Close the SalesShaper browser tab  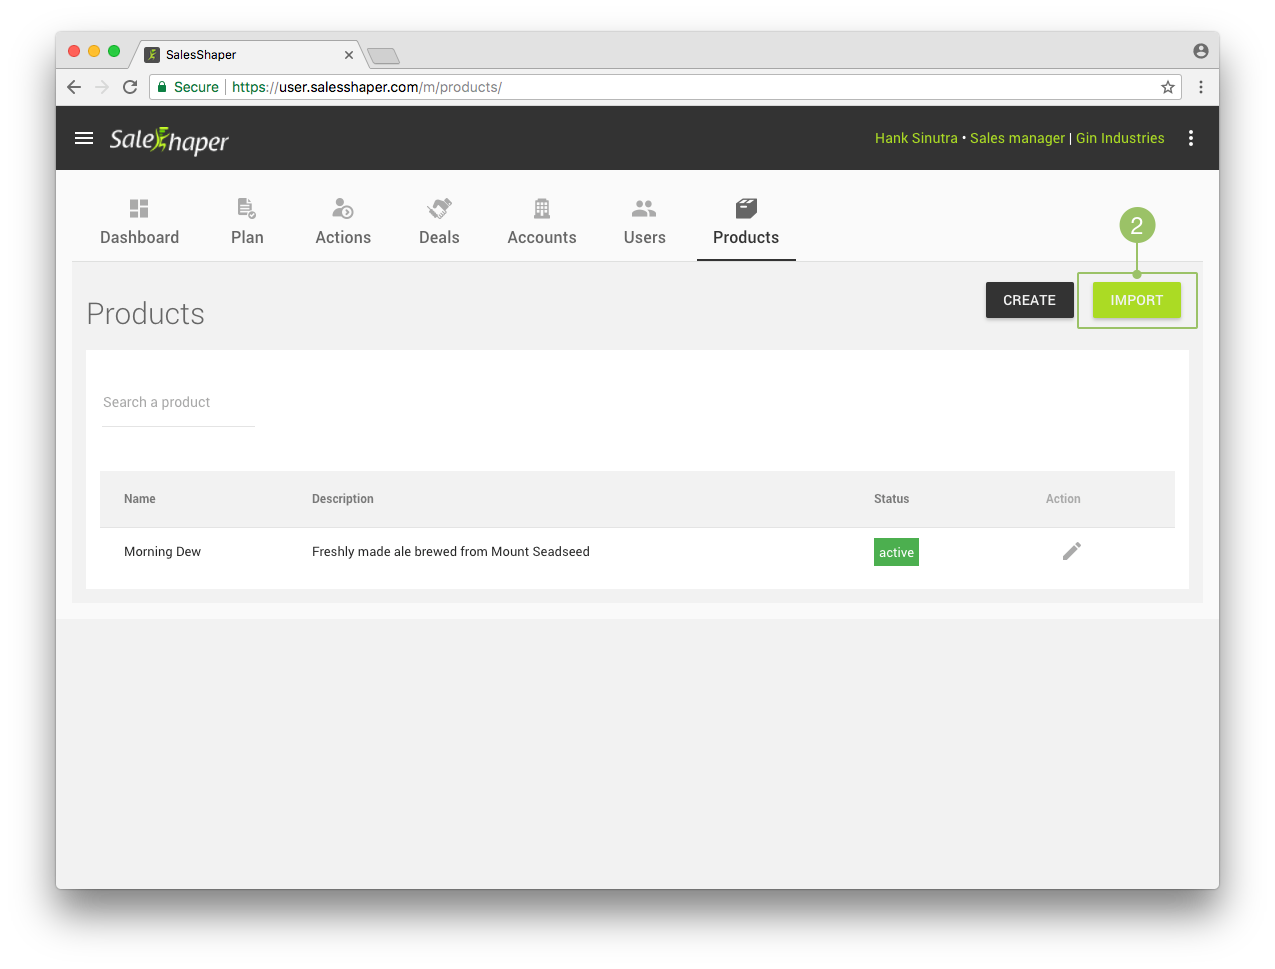(x=349, y=55)
